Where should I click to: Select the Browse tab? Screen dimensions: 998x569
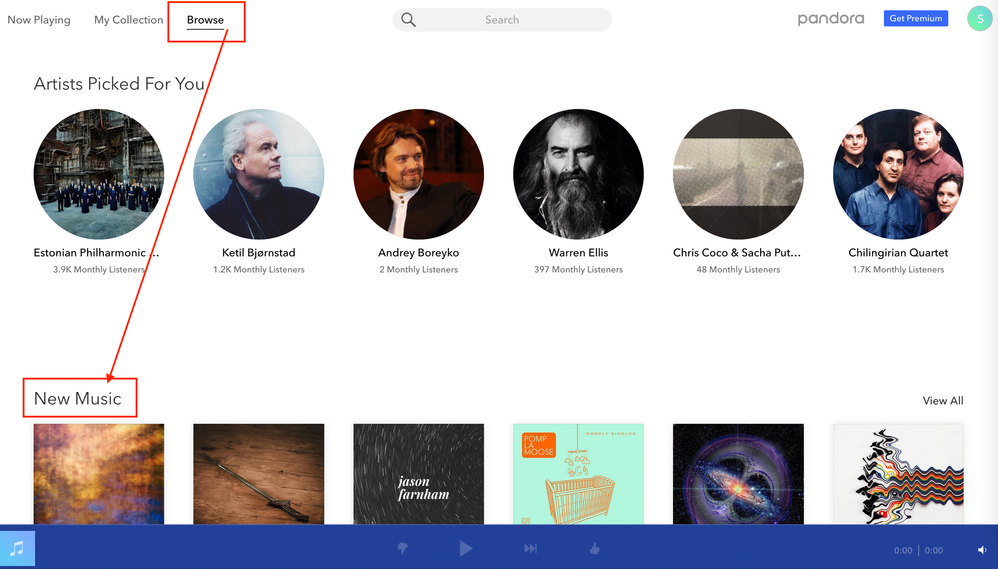[x=205, y=20]
